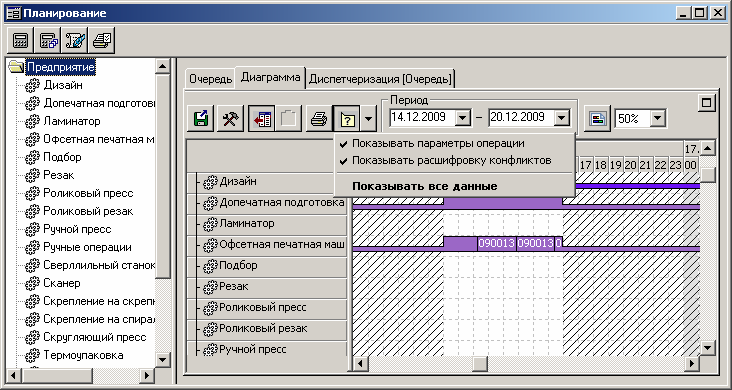Image resolution: width=732 pixels, height=390 pixels.
Task: Click gear icon next to Дизайн diagram row
Action: click(211, 182)
